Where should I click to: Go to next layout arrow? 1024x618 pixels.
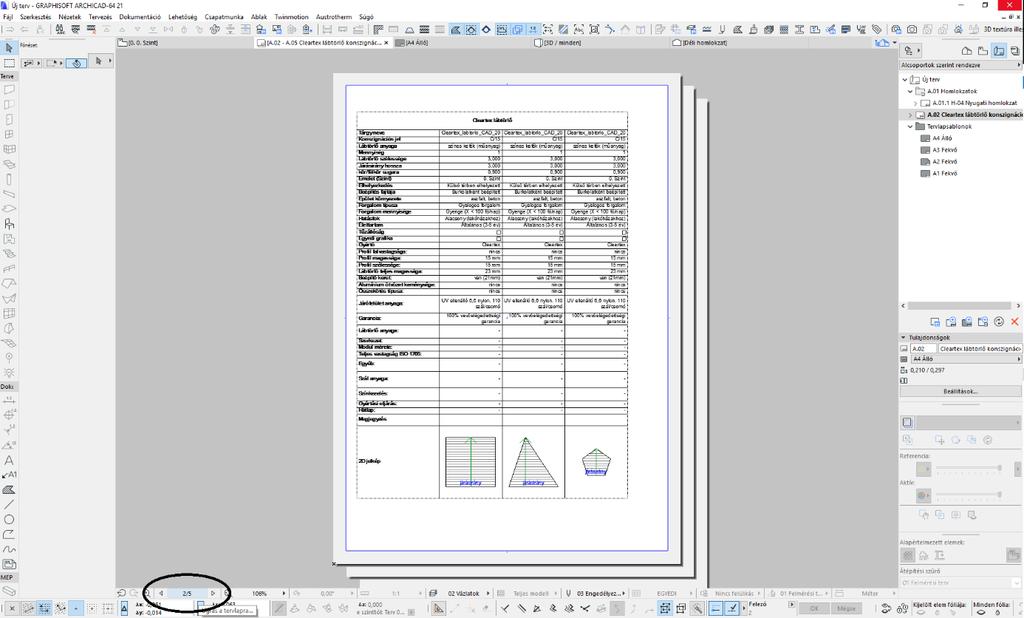pyautogui.click(x=213, y=593)
